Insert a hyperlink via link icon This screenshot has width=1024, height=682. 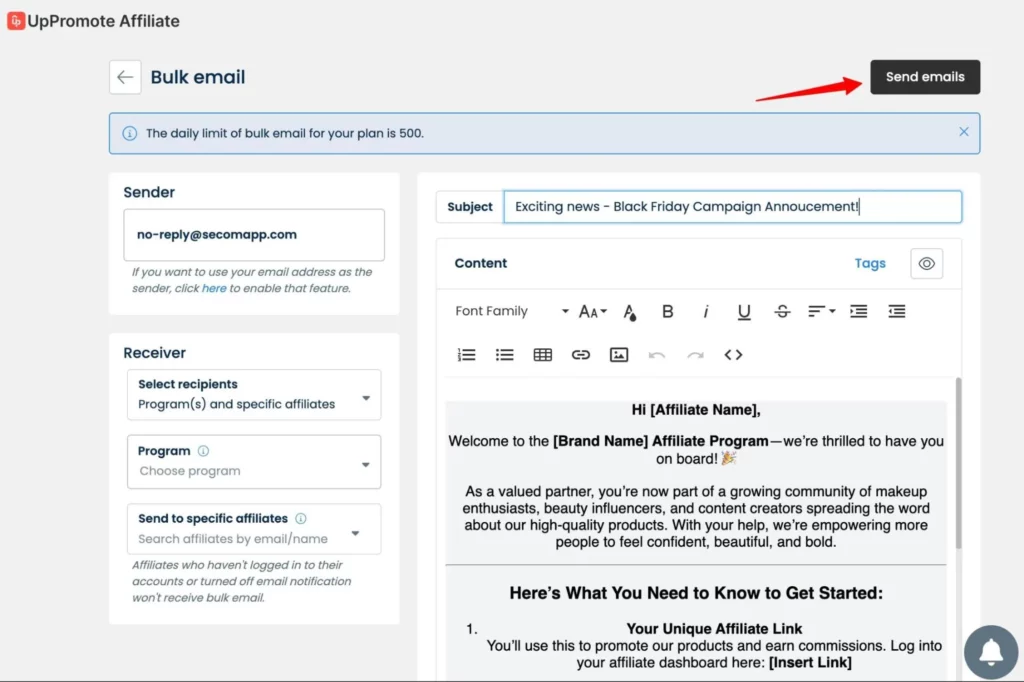[581, 355]
